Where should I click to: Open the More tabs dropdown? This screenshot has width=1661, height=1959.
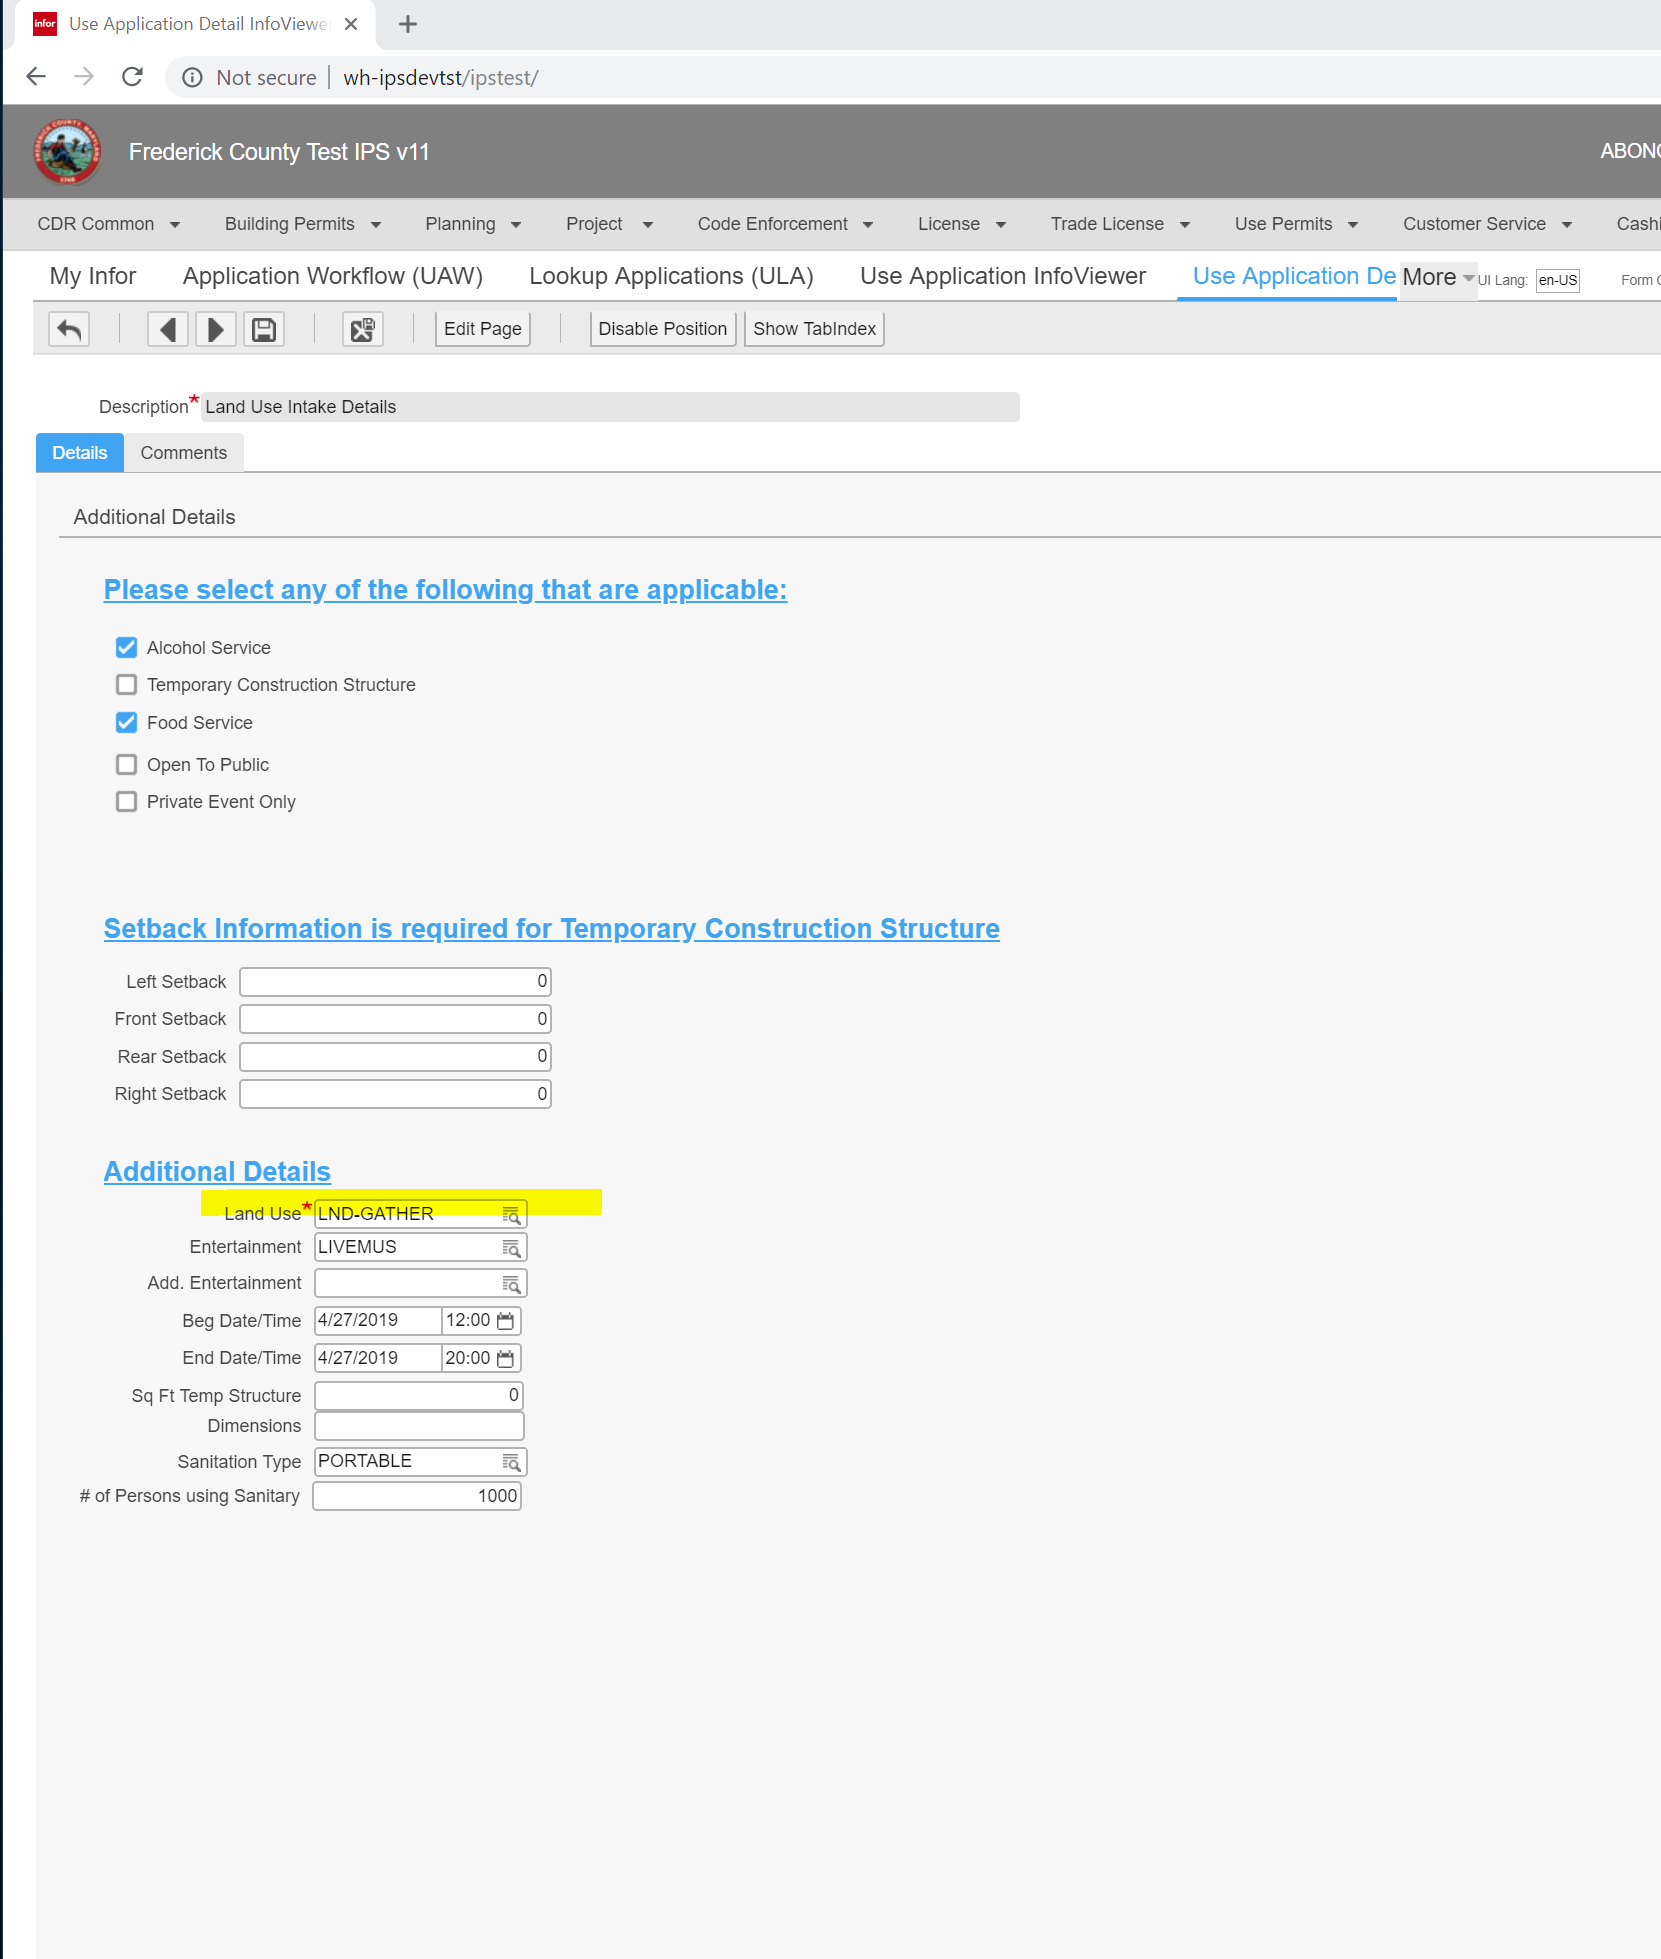click(x=1438, y=277)
